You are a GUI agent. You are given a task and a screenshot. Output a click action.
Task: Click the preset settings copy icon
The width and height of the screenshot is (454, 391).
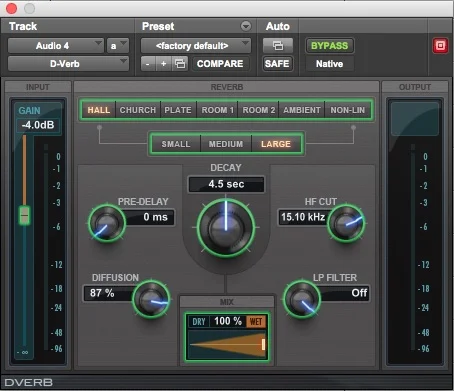[x=180, y=64]
